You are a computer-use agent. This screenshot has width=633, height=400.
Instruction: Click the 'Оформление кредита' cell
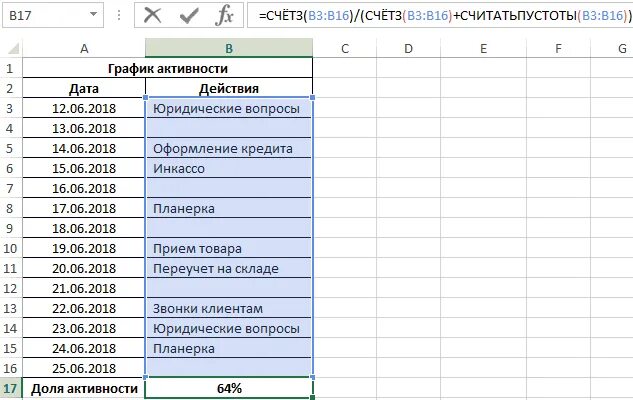(x=229, y=148)
